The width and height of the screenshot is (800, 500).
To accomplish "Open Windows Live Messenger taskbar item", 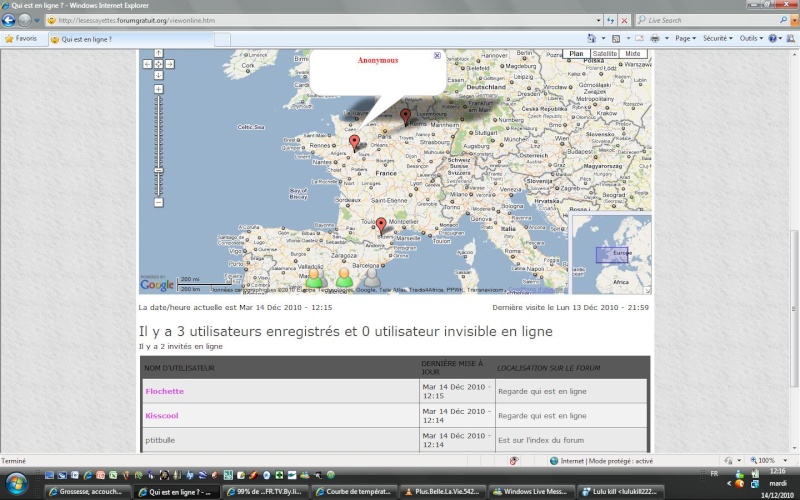I will pos(532,492).
